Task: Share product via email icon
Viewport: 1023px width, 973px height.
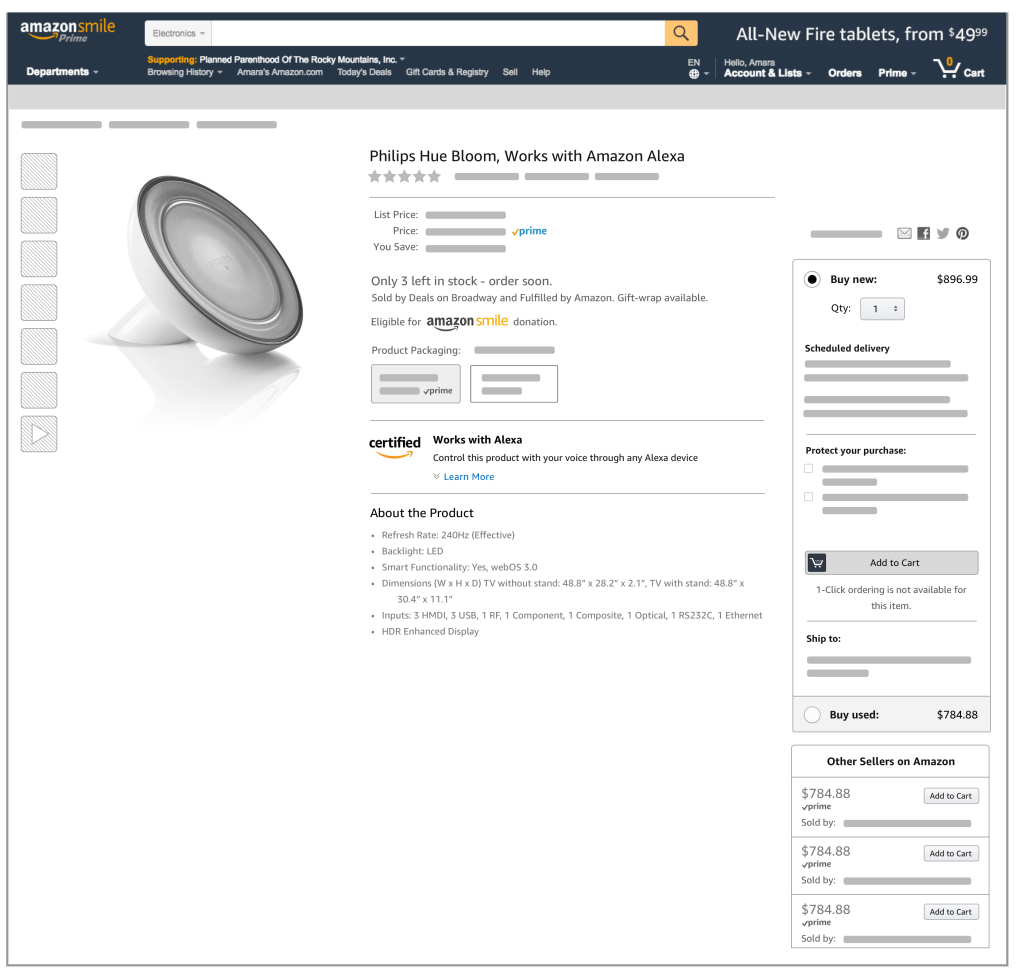Action: [904, 233]
